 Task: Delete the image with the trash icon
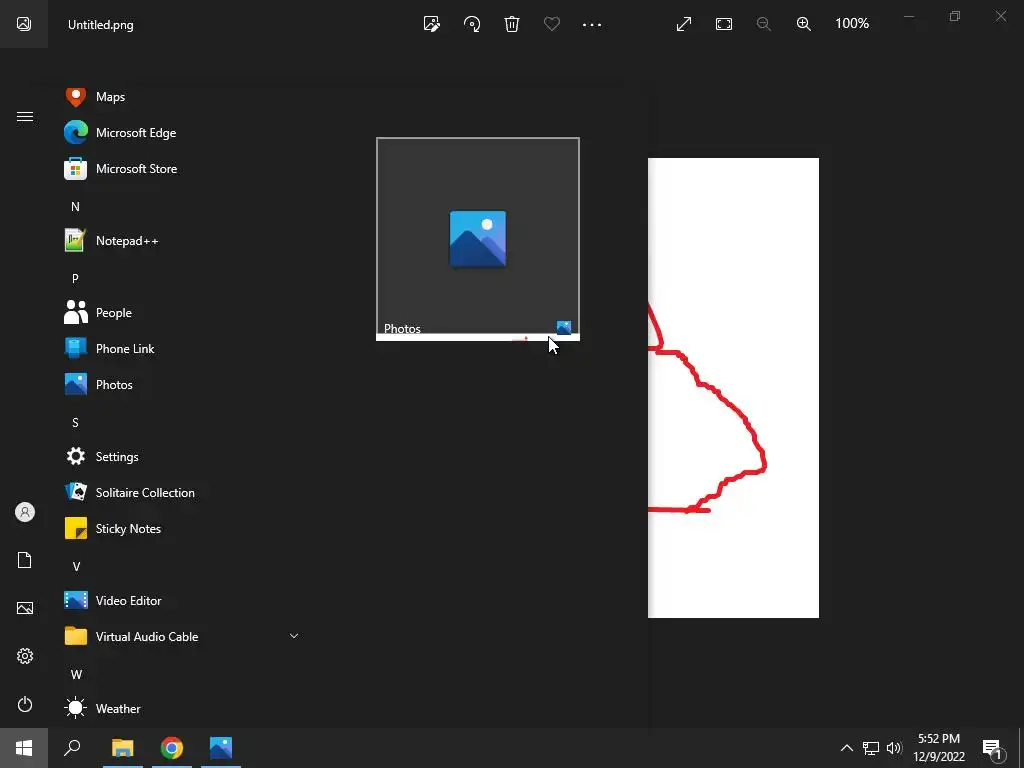tap(512, 24)
